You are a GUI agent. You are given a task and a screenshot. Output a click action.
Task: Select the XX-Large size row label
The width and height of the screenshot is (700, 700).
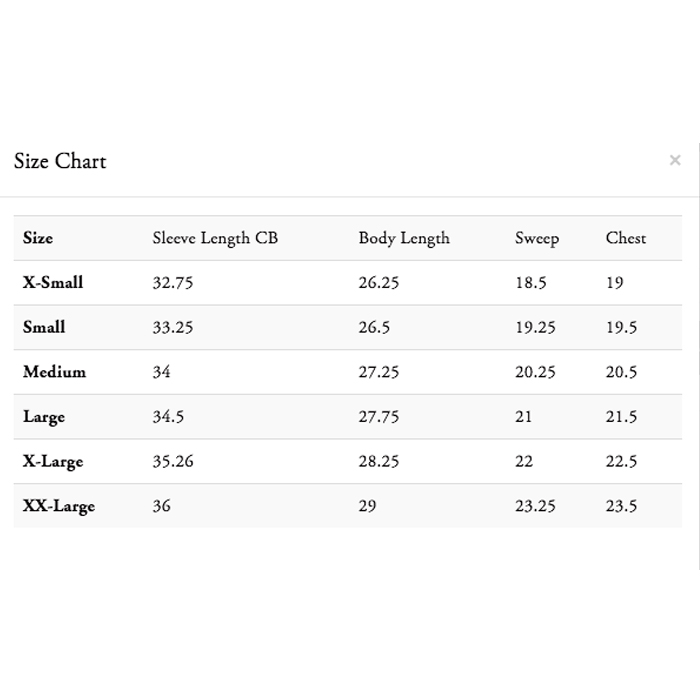pos(59,506)
